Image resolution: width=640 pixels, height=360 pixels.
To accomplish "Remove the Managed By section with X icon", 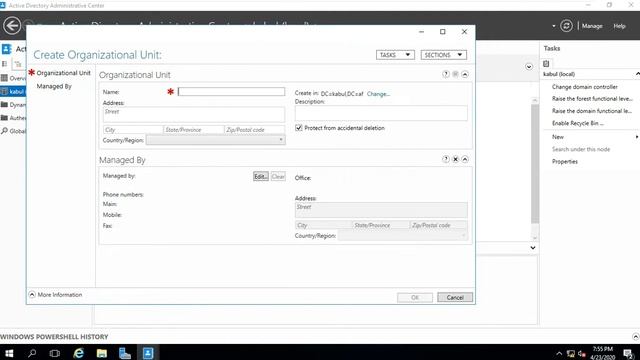I will (x=456, y=159).
